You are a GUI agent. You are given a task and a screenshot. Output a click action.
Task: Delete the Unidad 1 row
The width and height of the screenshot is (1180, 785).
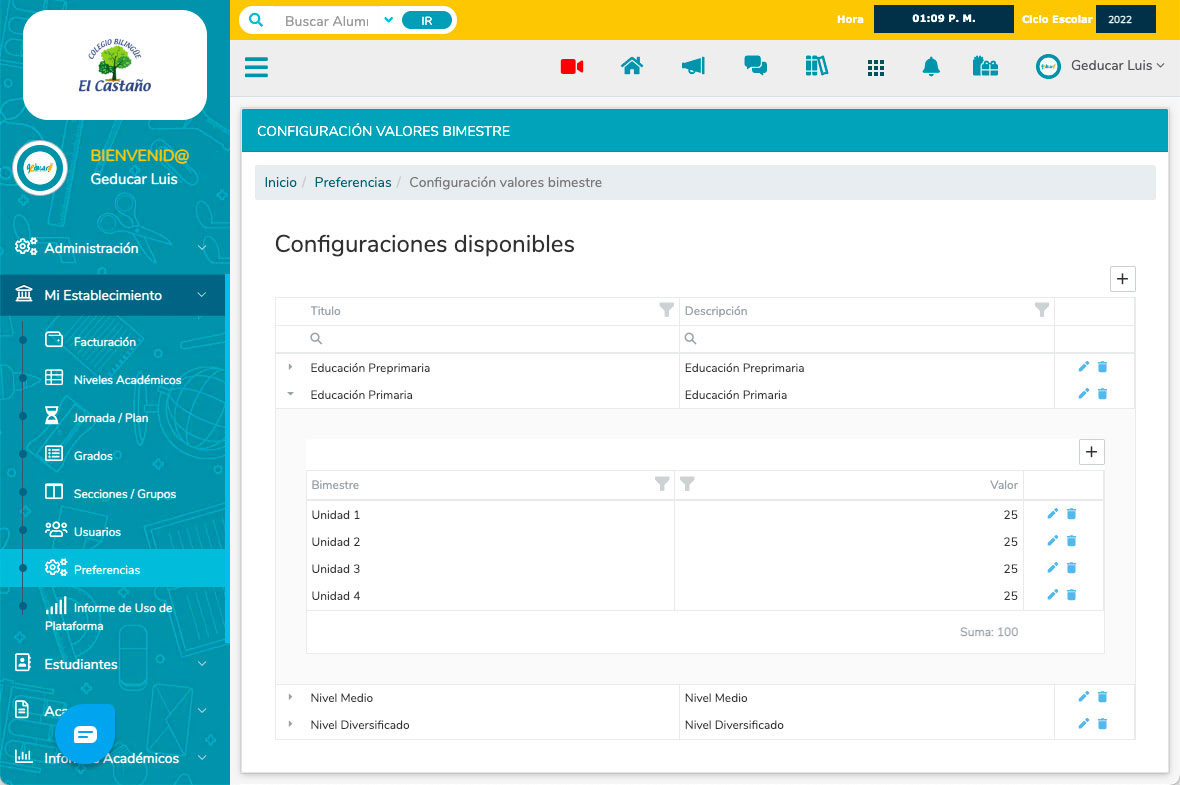click(x=1072, y=514)
